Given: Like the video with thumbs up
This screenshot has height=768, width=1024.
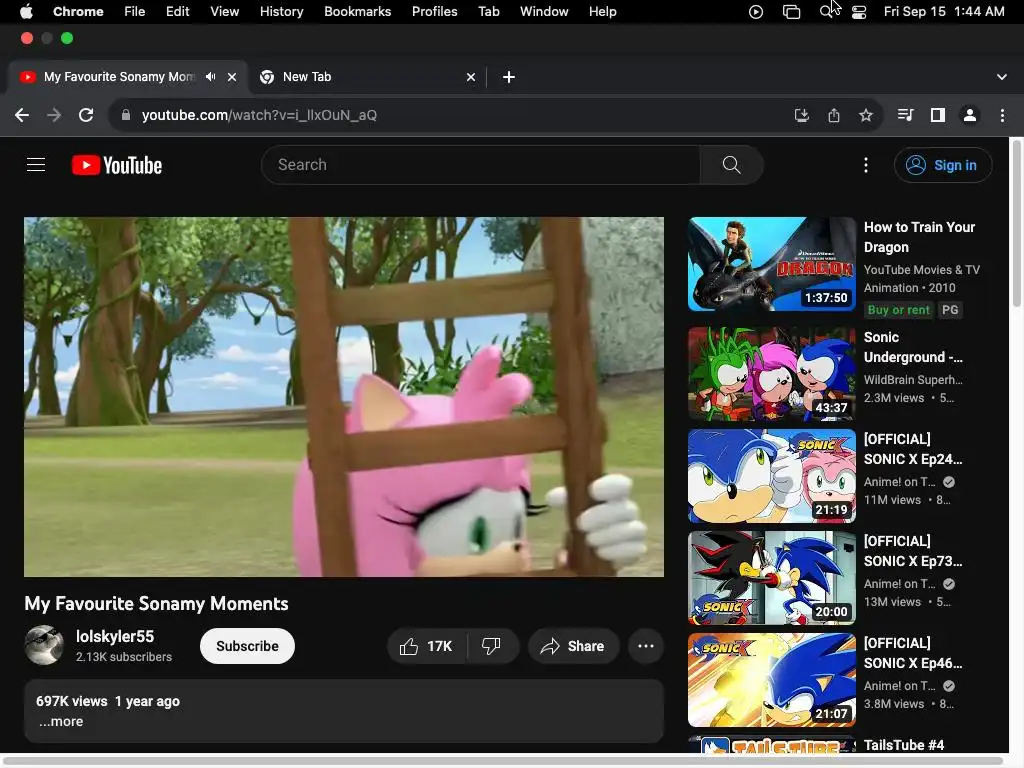Looking at the screenshot, I should [426, 647].
